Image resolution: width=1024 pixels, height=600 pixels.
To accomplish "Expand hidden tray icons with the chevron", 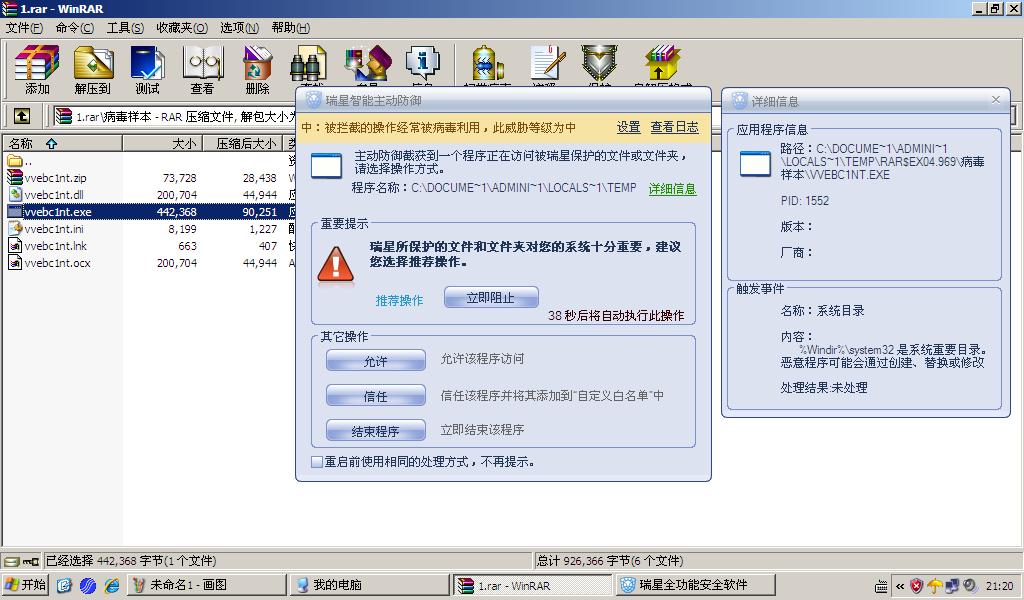I will coord(900,586).
